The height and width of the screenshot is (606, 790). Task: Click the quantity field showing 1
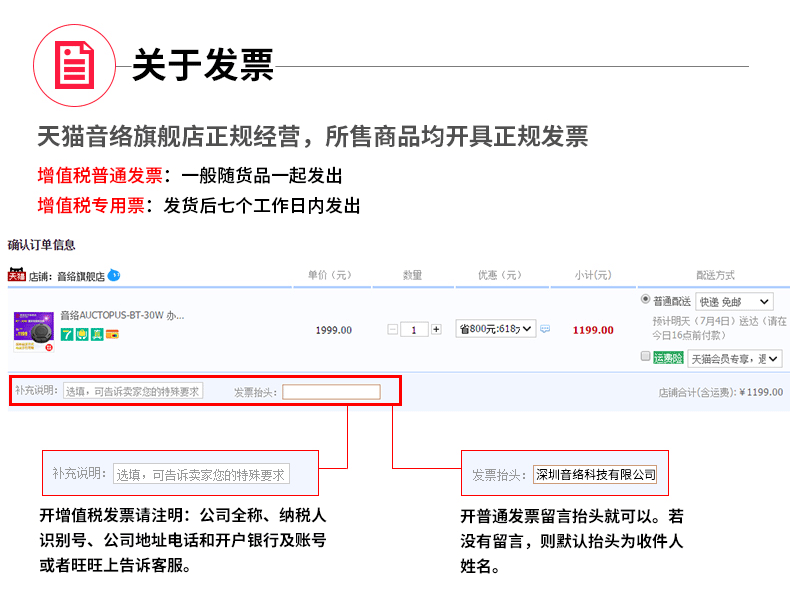coord(414,329)
